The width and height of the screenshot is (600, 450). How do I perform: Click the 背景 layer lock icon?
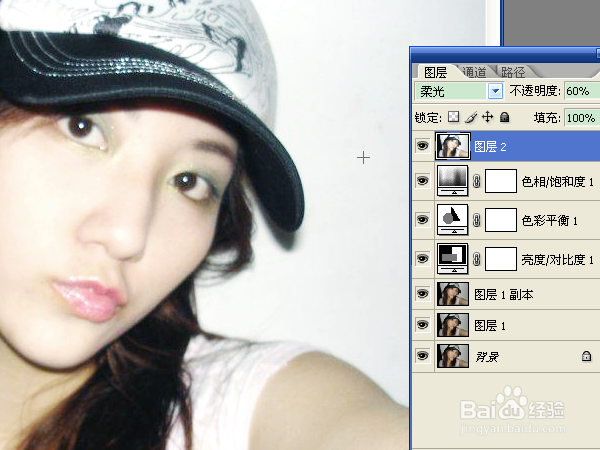point(586,356)
